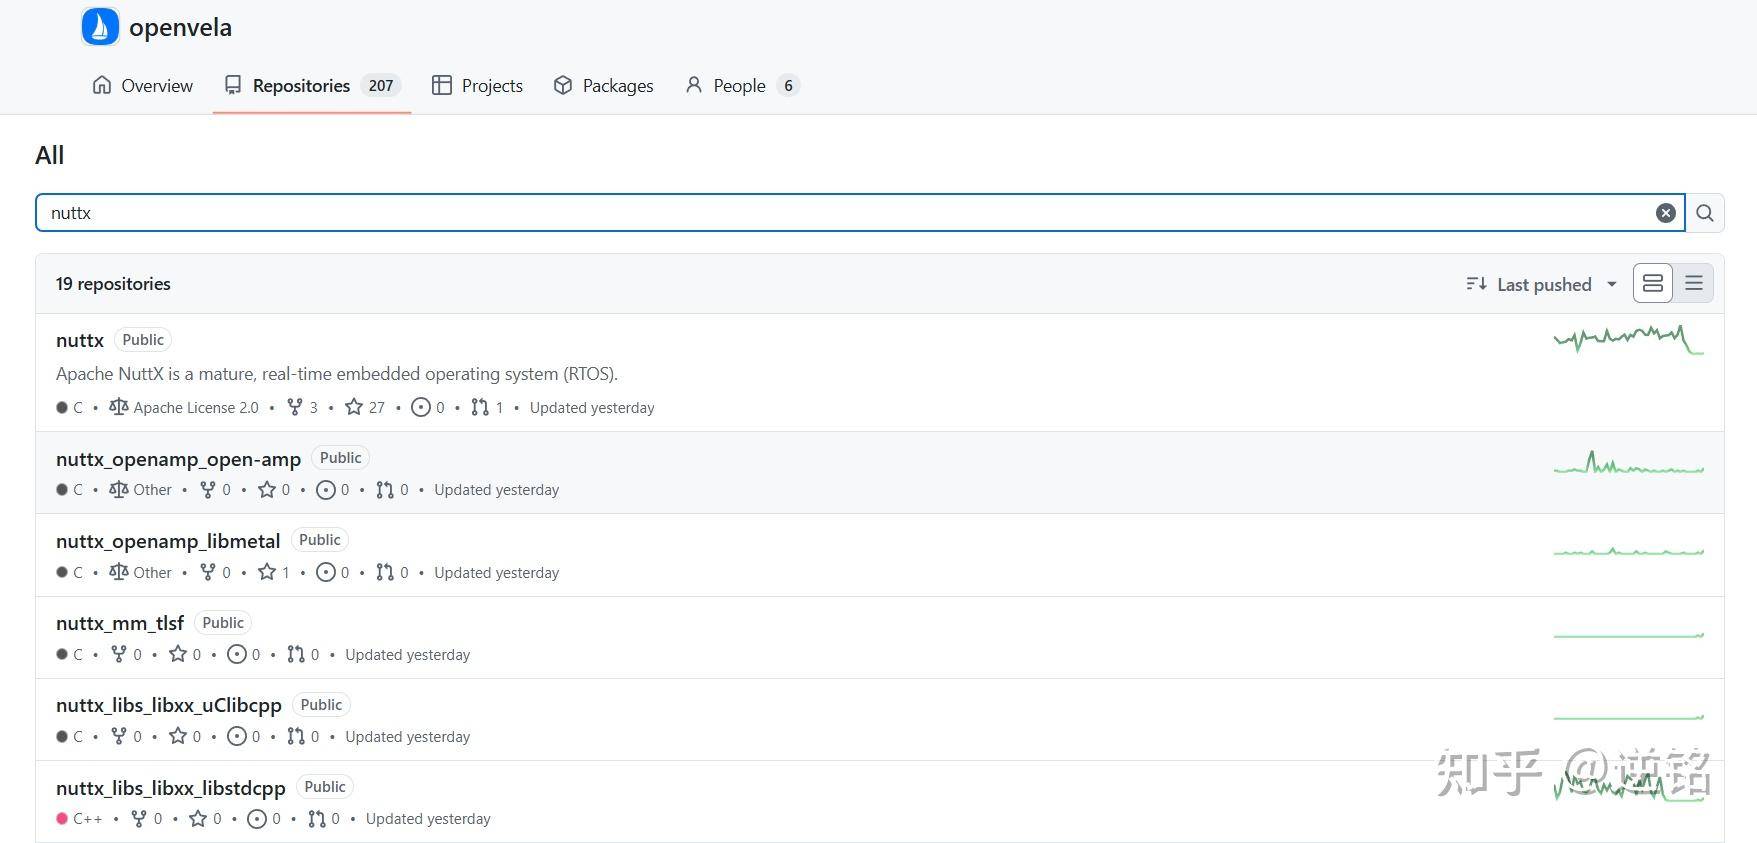Viewport: 1757px width, 843px height.
Task: Click the magnifier search button
Action: (1705, 213)
